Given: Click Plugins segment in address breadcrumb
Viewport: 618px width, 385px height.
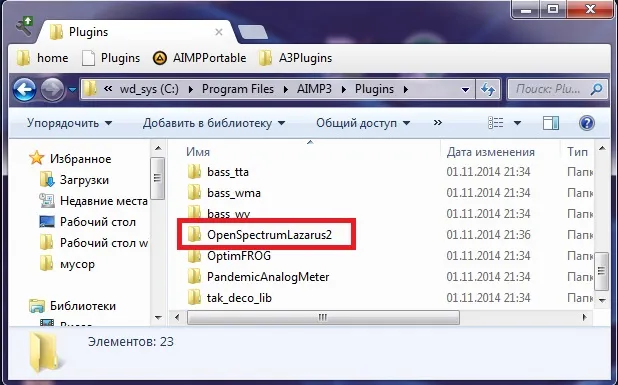Looking at the screenshot, I should tap(374, 89).
